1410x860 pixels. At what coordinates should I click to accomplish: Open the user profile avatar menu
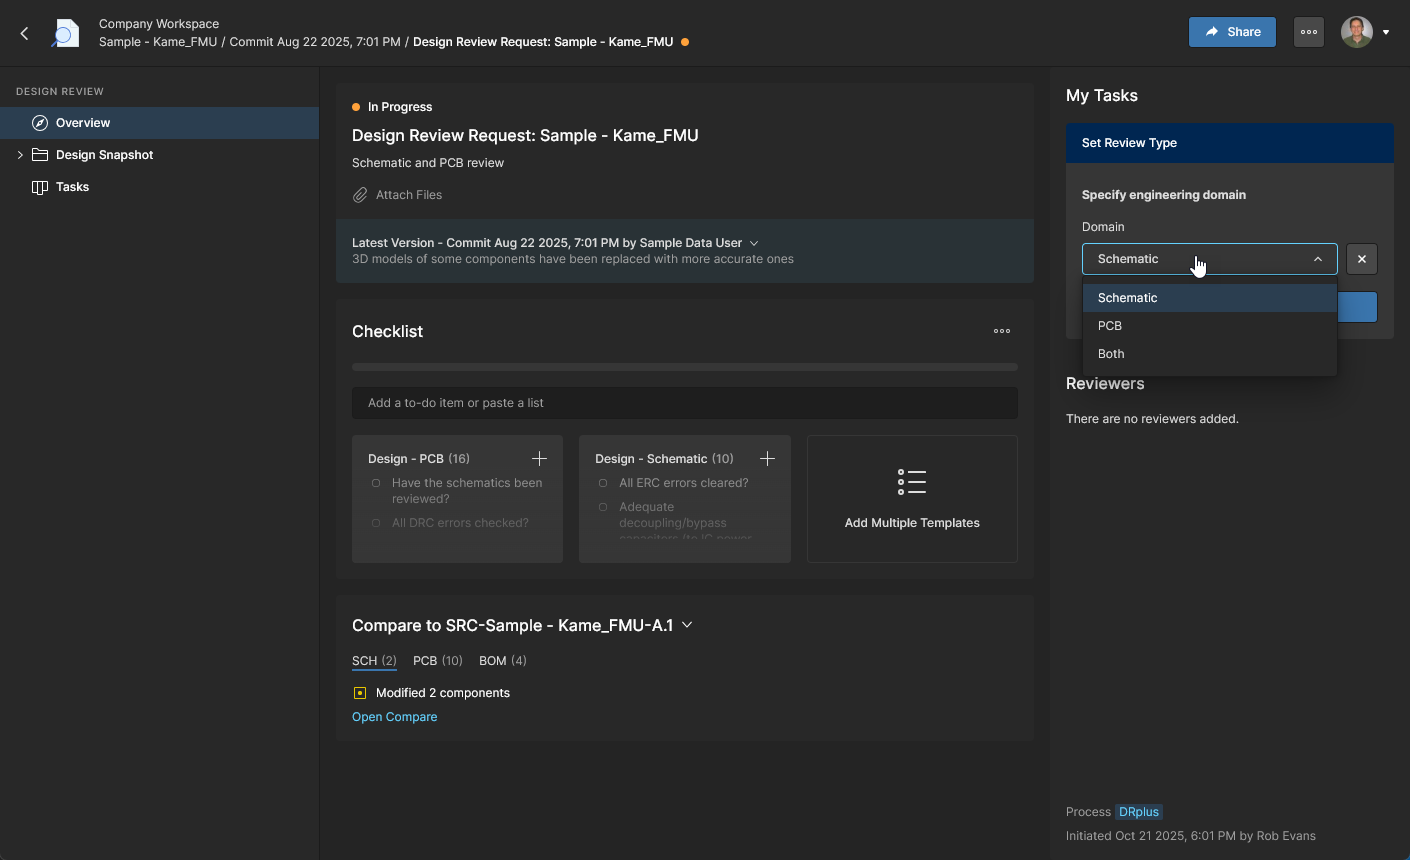[1357, 32]
